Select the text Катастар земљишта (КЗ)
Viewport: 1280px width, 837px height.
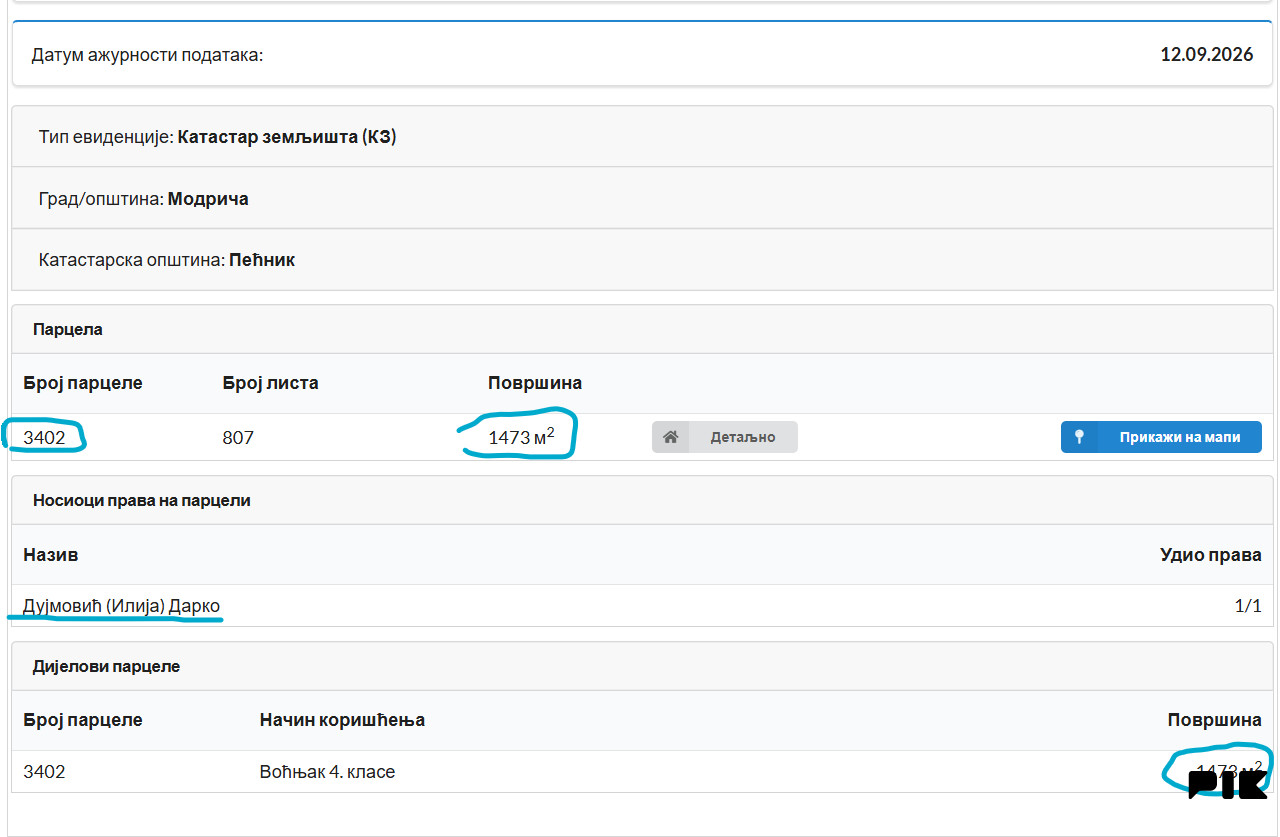(x=287, y=136)
